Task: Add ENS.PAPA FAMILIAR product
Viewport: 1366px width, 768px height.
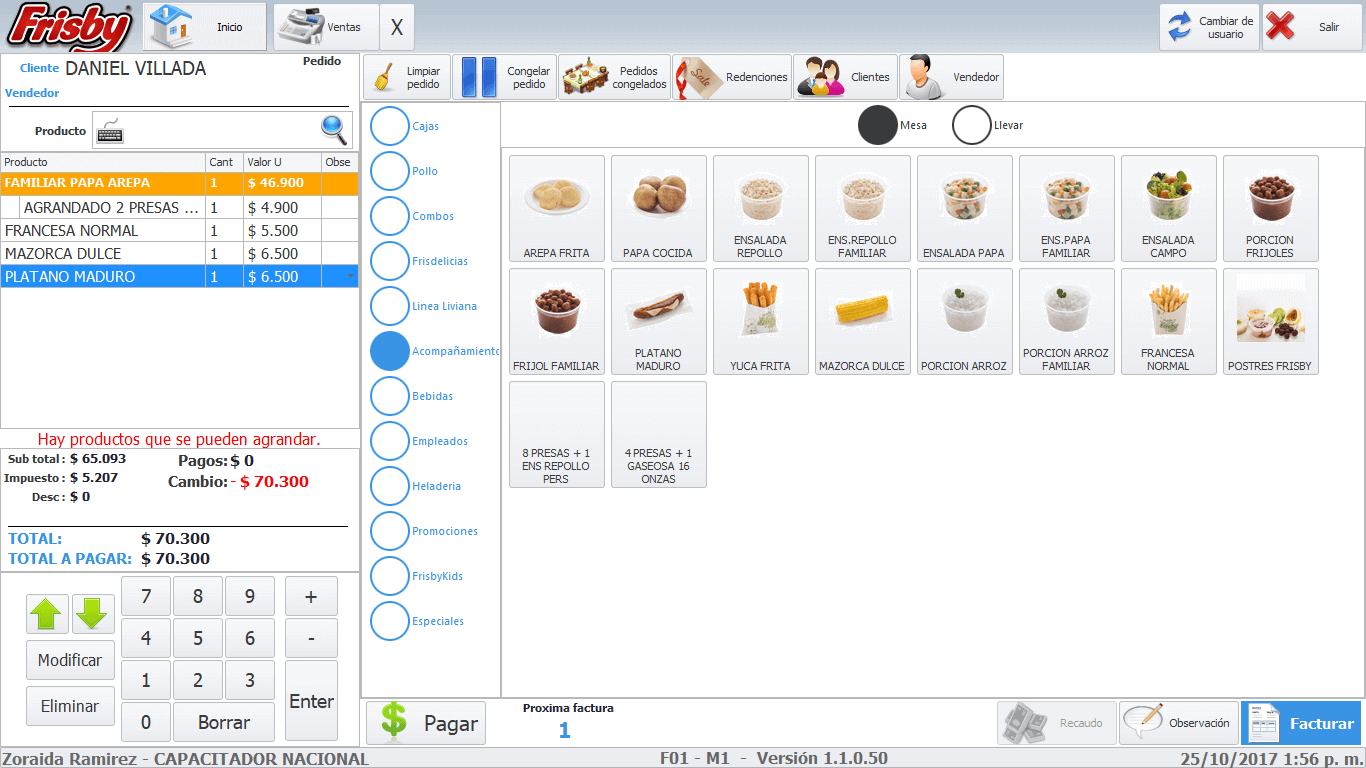Action: tap(1067, 208)
